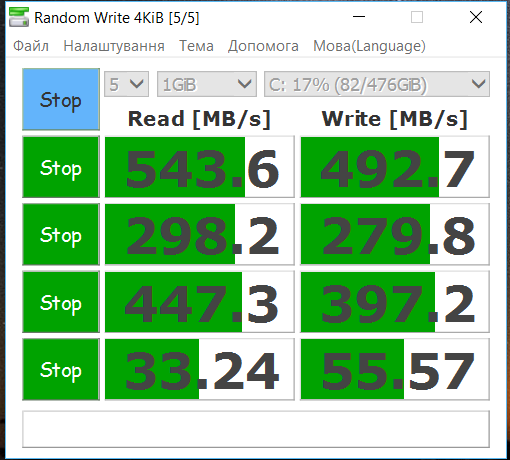The image size is (510, 460).
Task: Click the CrystalDiskMark app icon in title bar
Action: (x=19, y=17)
